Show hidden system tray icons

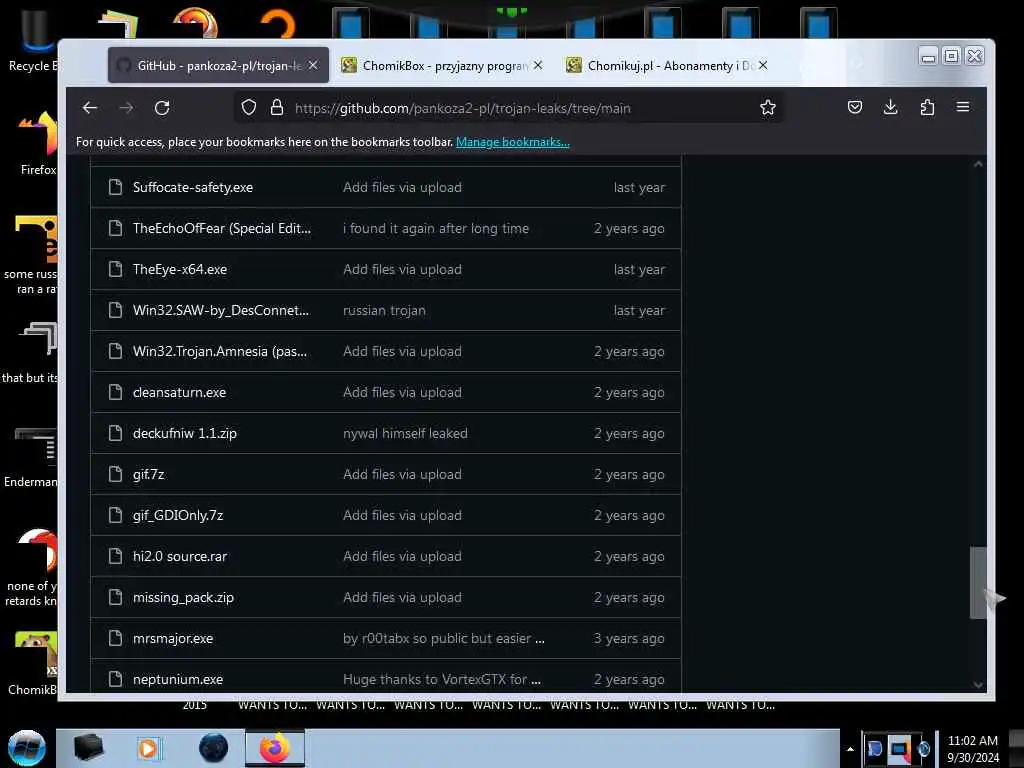(850, 749)
